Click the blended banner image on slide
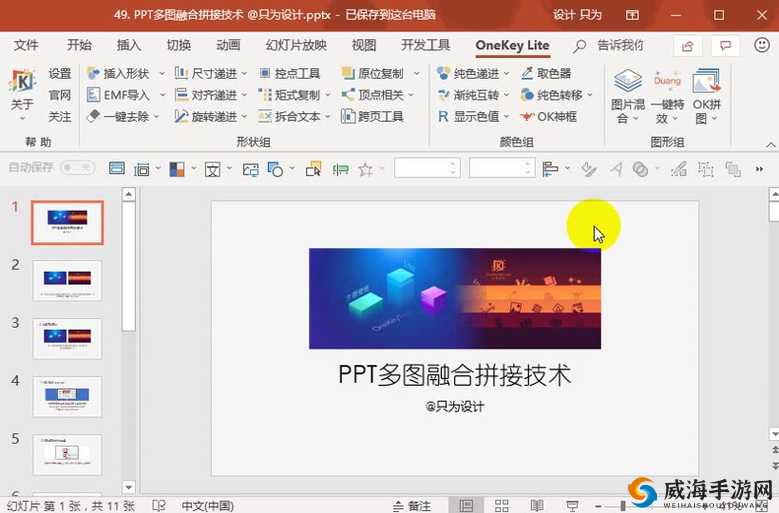This screenshot has width=779, height=513. (455, 298)
